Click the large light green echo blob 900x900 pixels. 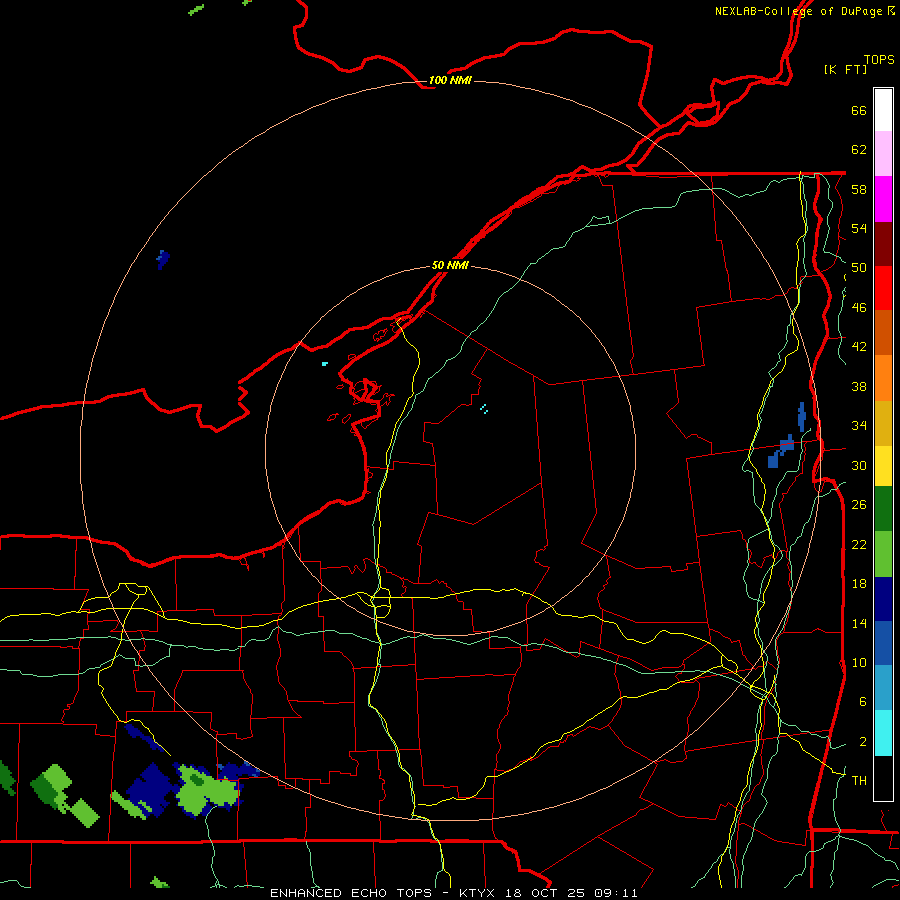point(205,790)
